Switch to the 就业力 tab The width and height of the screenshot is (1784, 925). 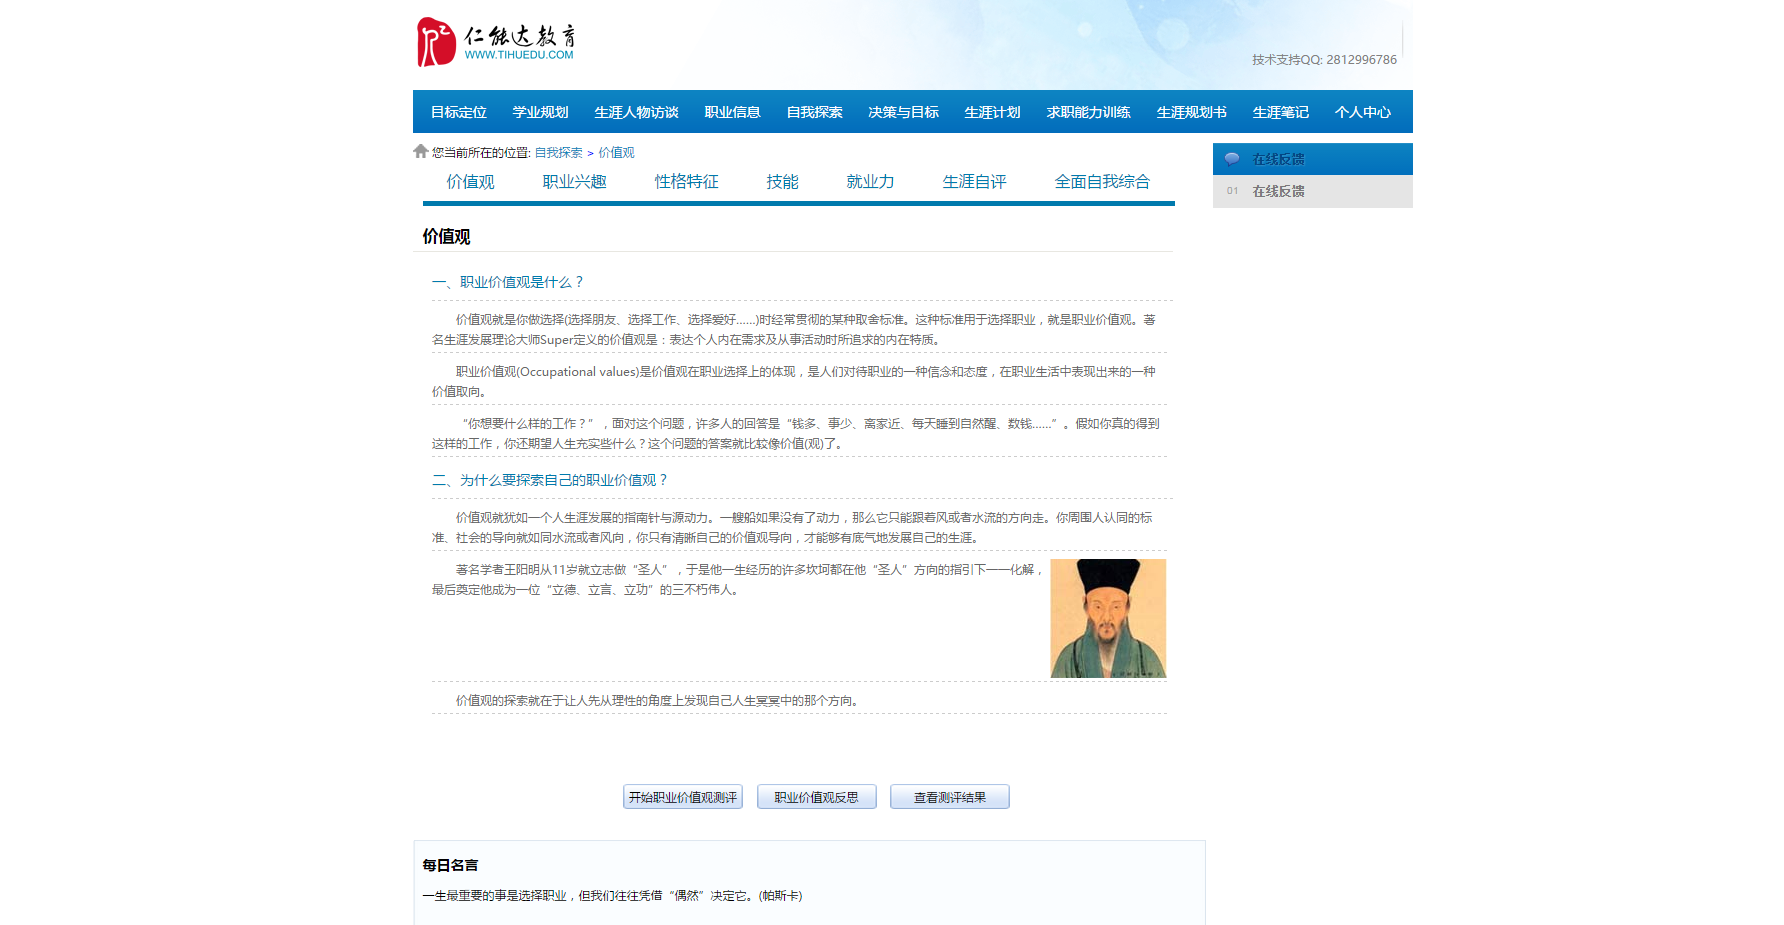click(x=871, y=182)
